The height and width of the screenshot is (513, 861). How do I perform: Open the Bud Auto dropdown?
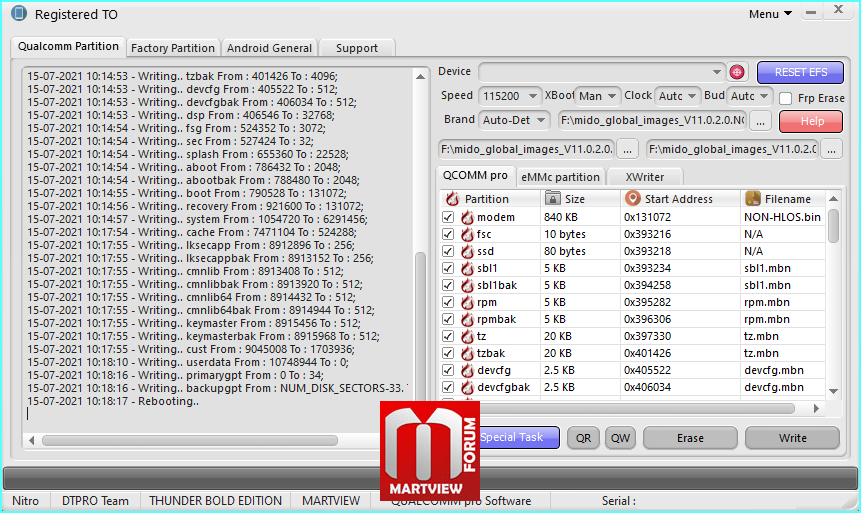click(x=750, y=96)
